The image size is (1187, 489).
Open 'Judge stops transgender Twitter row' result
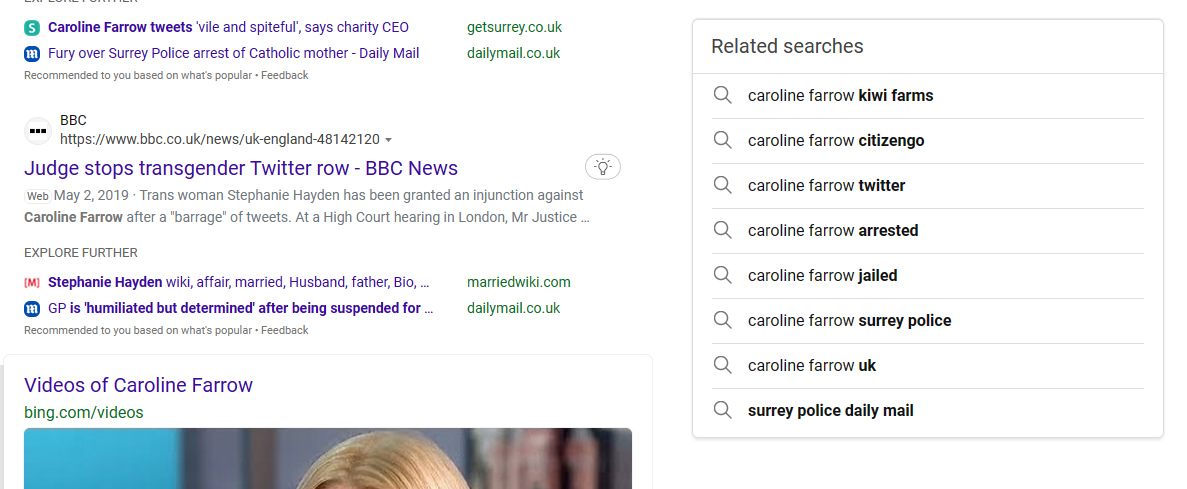pos(241,167)
